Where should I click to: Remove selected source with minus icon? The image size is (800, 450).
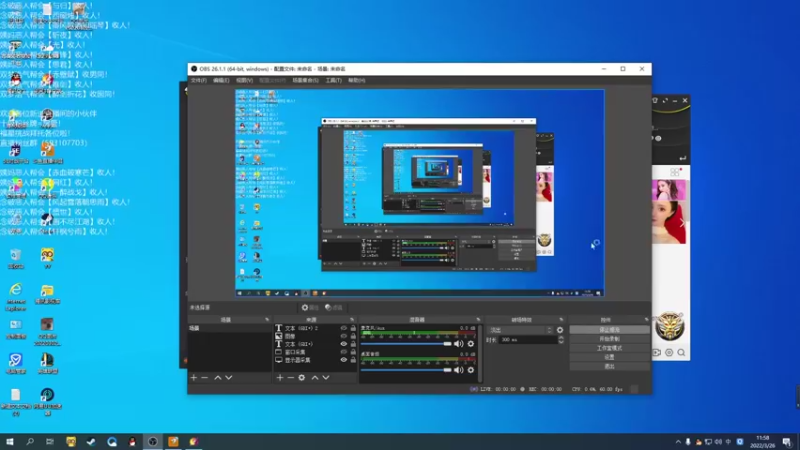tap(291, 378)
